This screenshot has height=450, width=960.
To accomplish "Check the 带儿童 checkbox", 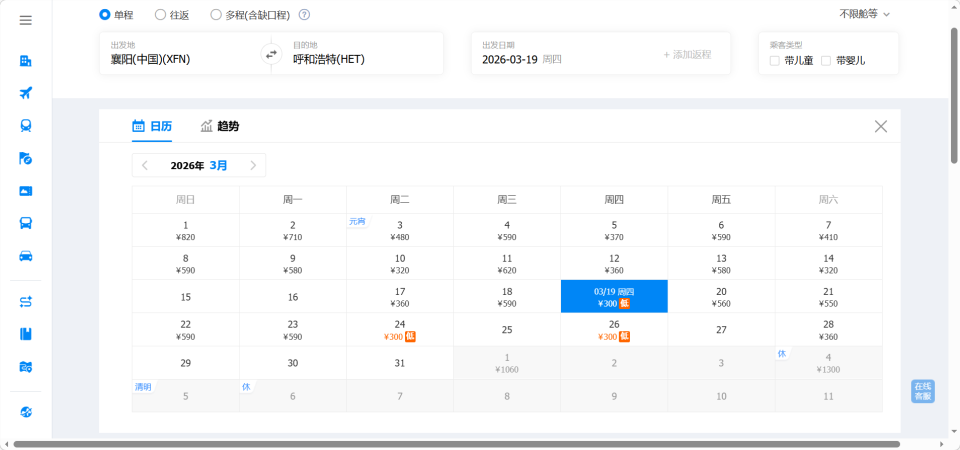I will point(774,61).
